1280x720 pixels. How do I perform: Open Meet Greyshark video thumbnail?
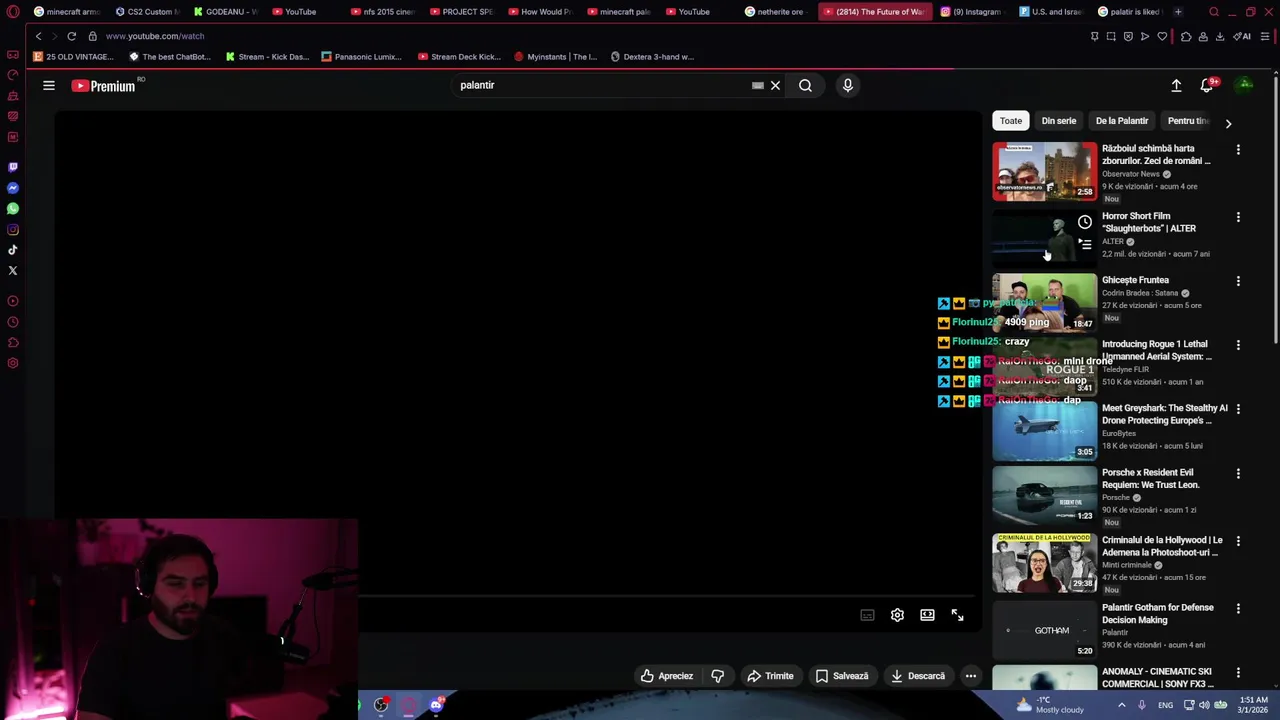click(1044, 431)
